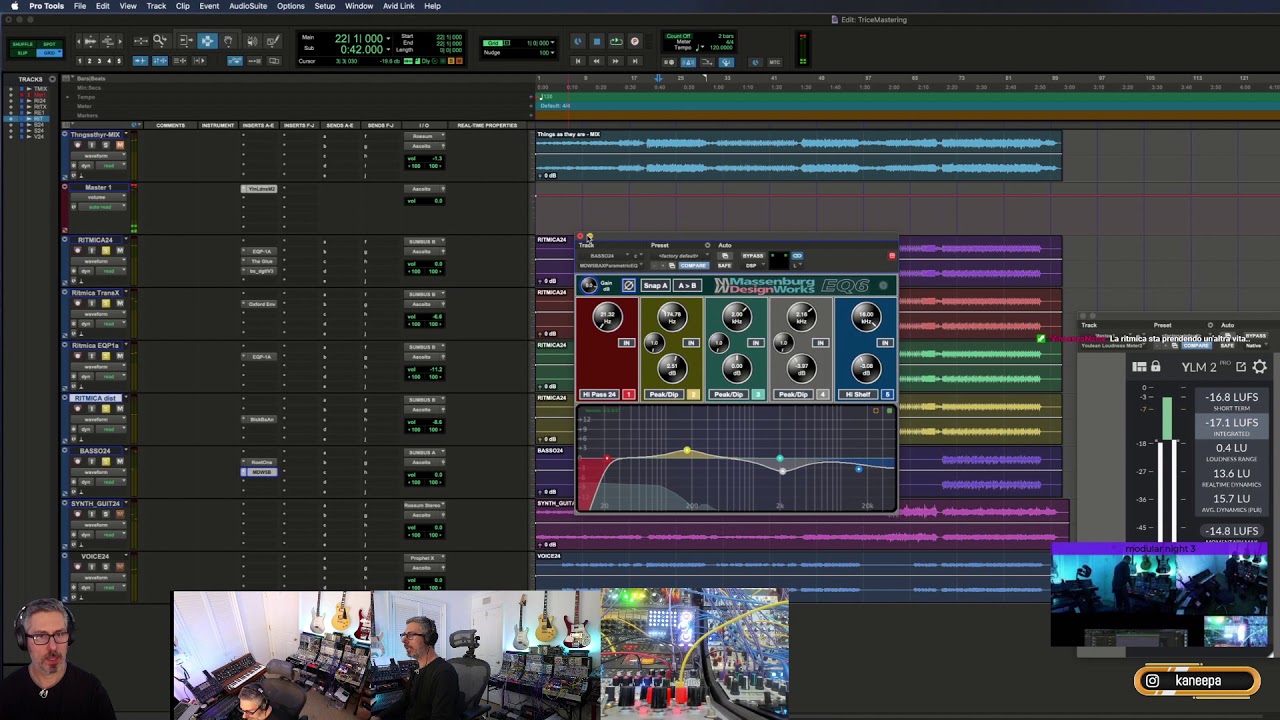The image size is (1280, 720).
Task: Open Hi Shelf filter type dropdown
Action: (857, 394)
